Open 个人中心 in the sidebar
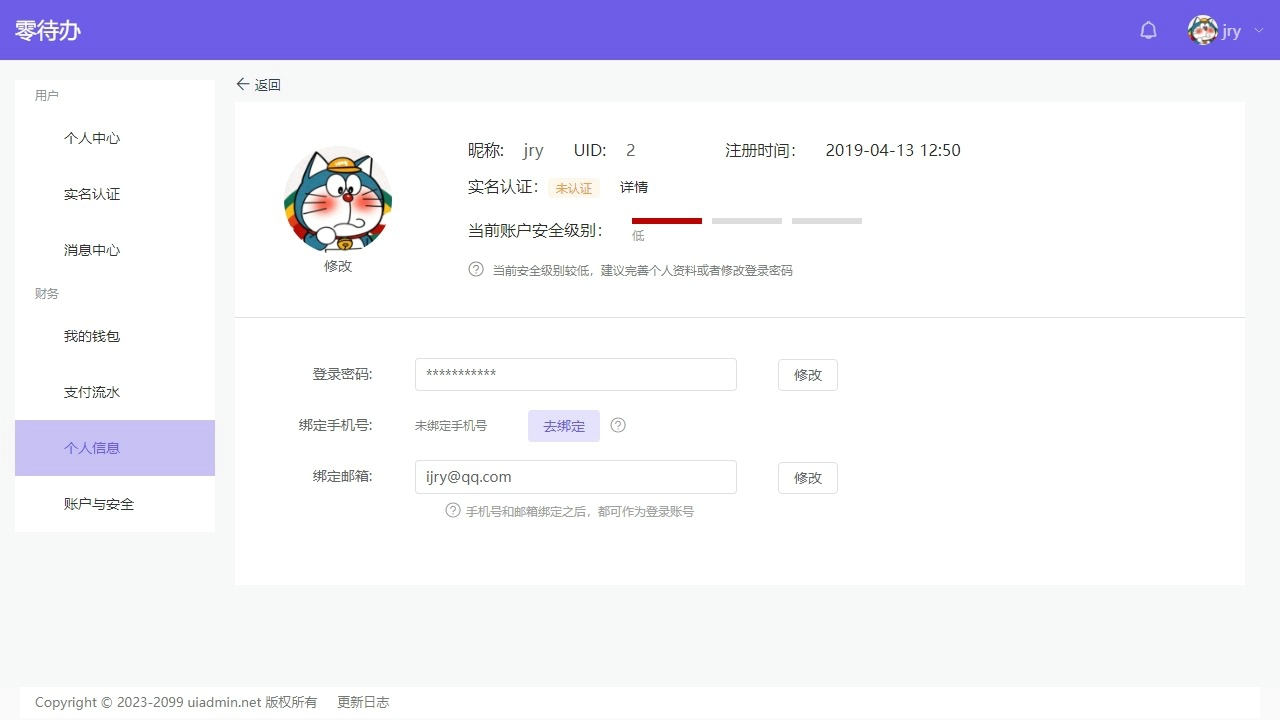 [92, 138]
